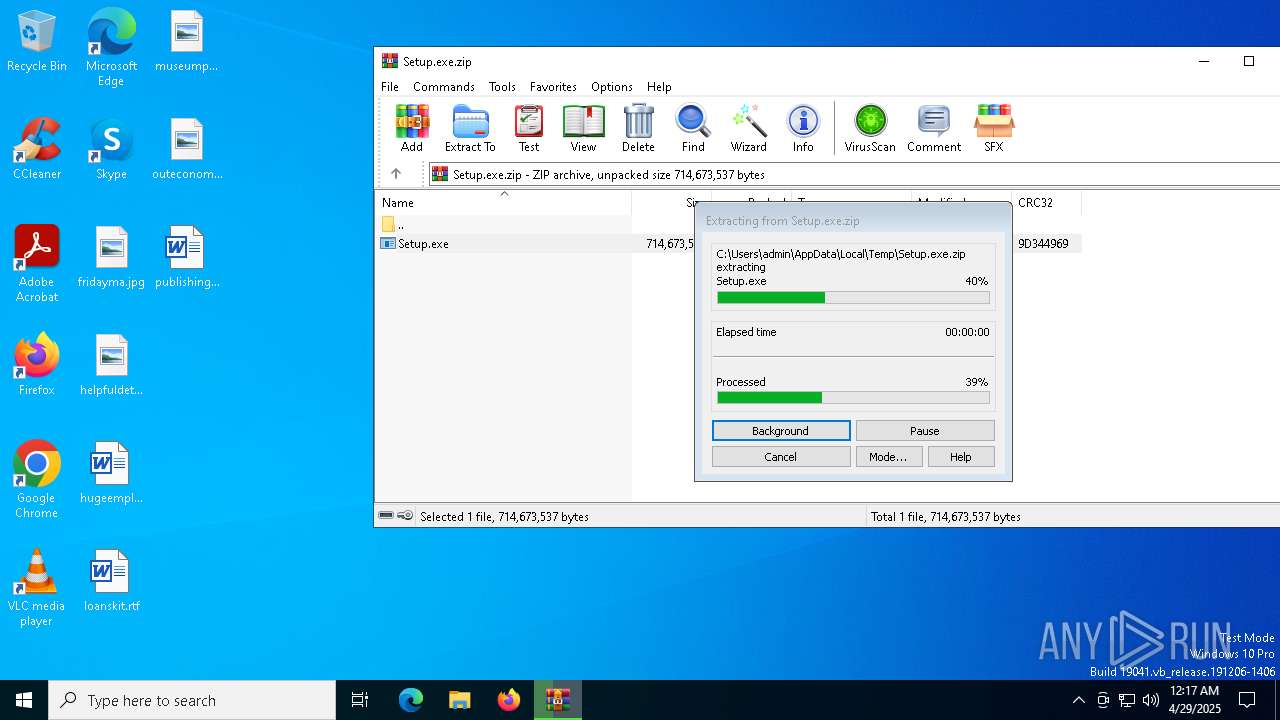
Task: Click the Setup.exe file progress bar
Action: 853,297
